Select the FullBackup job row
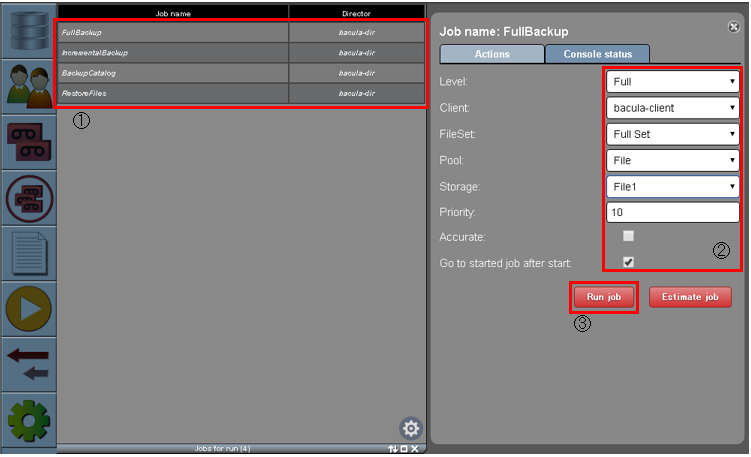The image size is (751, 457). (x=241, y=33)
